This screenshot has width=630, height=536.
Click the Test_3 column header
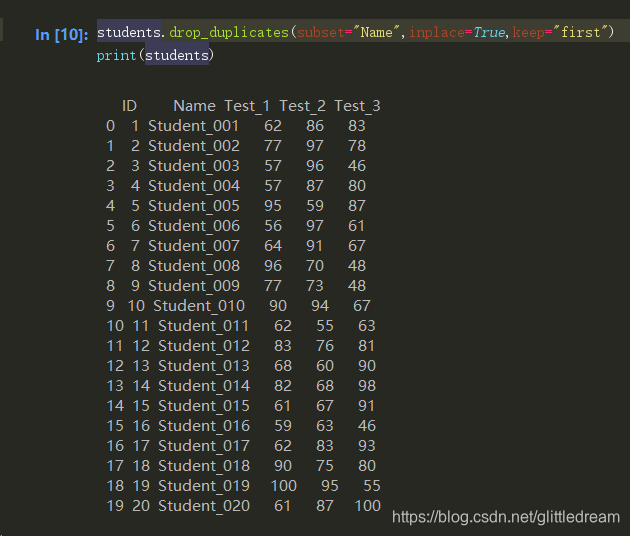pyautogui.click(x=358, y=106)
